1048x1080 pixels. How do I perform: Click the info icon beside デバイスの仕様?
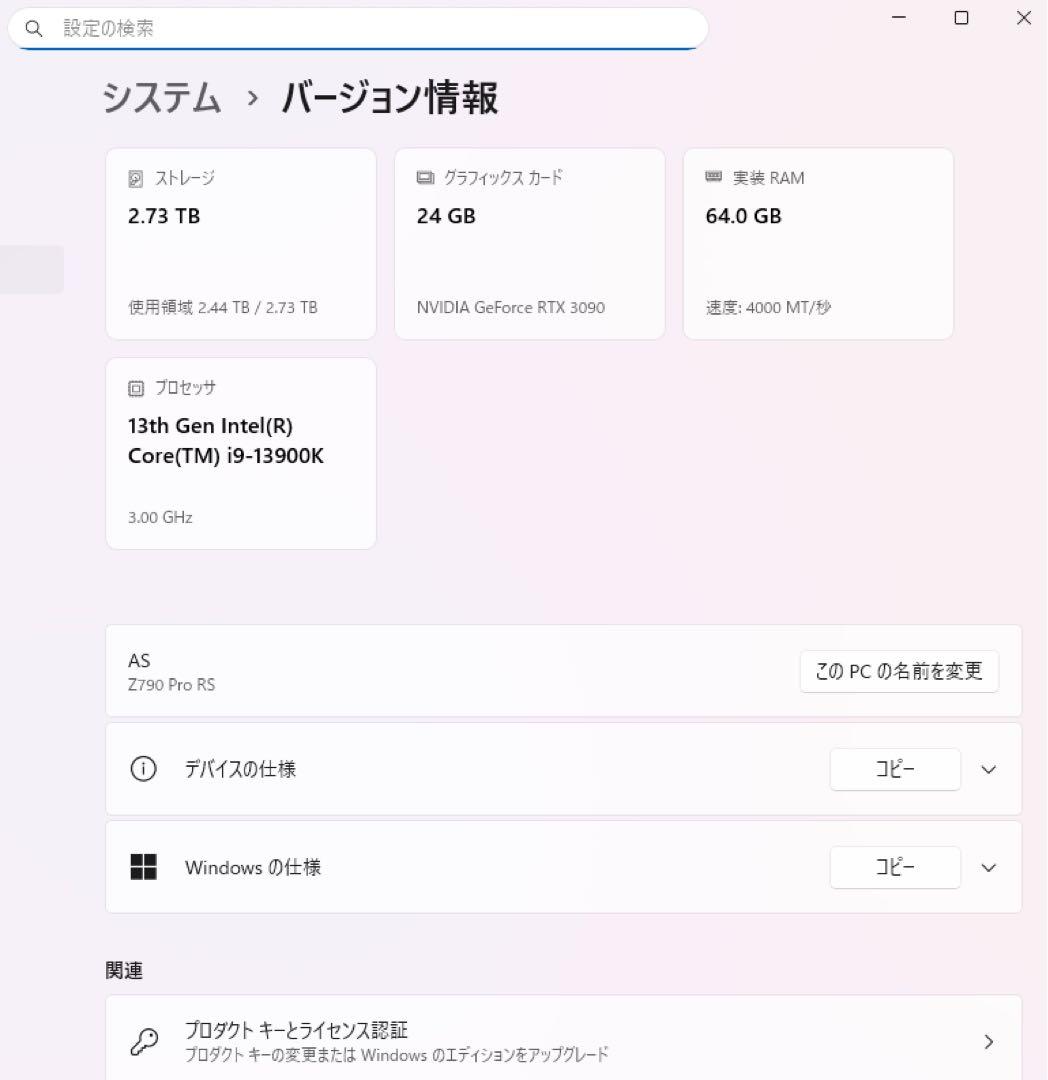coord(143,769)
